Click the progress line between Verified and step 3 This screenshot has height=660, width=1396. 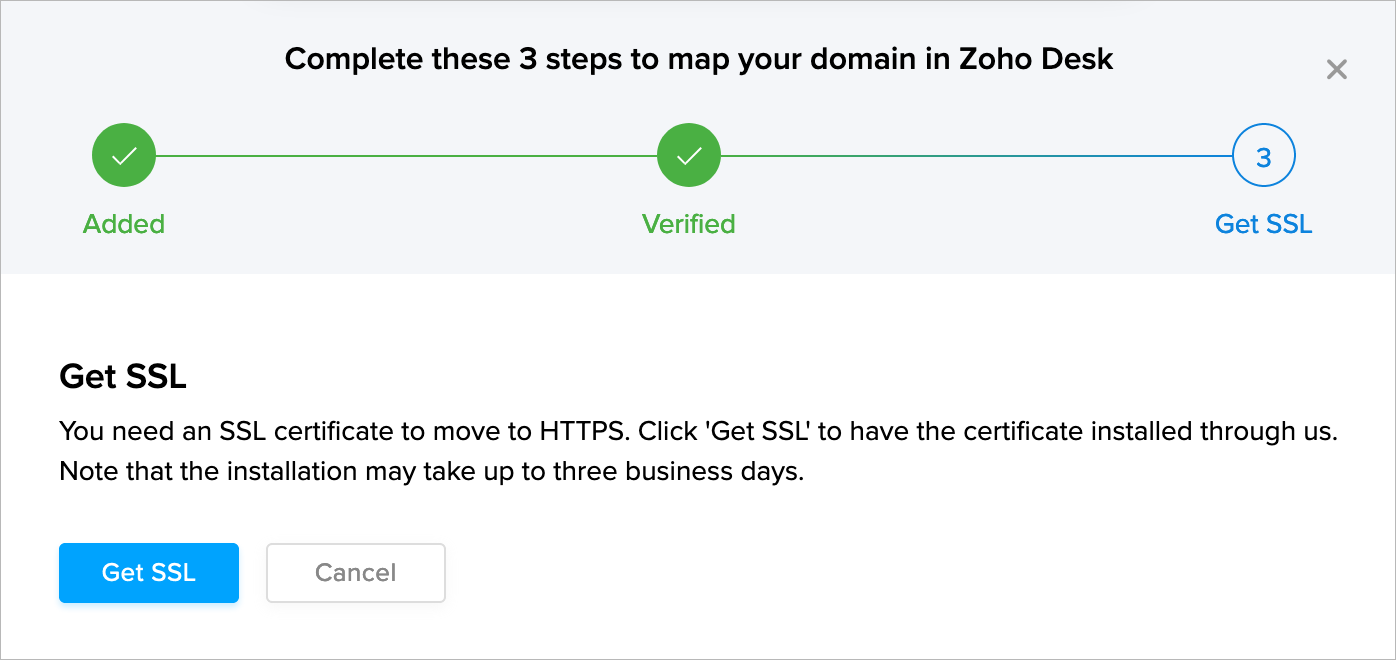click(975, 156)
